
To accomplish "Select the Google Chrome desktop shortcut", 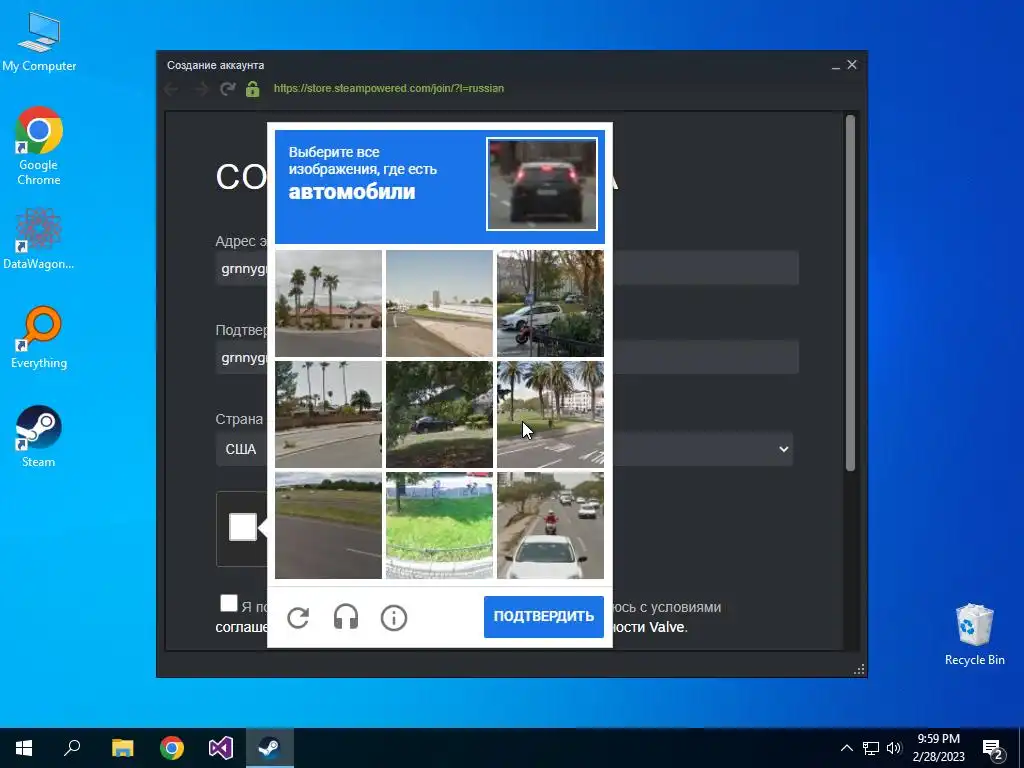I will [39, 146].
